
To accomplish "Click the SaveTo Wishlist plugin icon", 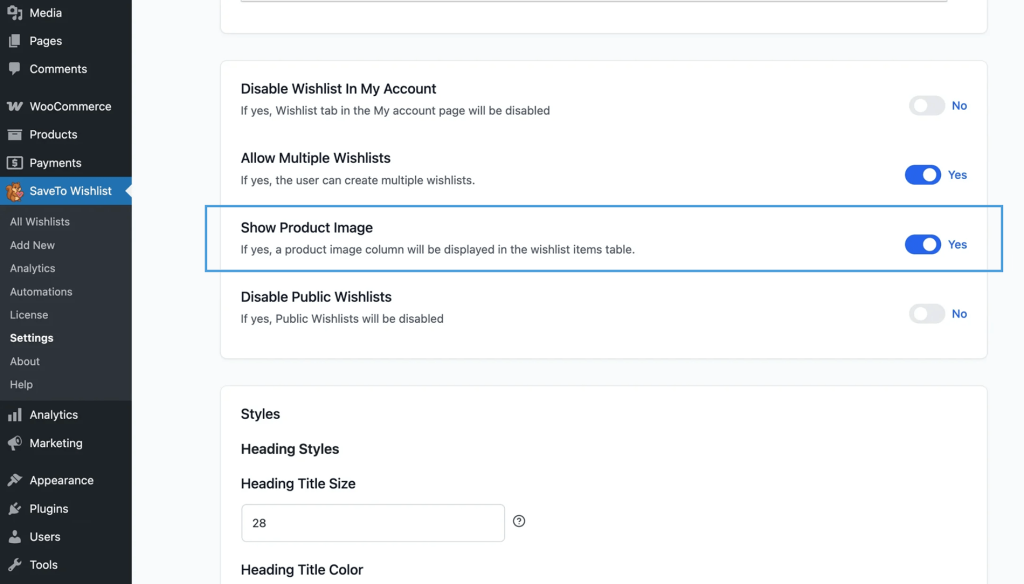I will (14, 190).
